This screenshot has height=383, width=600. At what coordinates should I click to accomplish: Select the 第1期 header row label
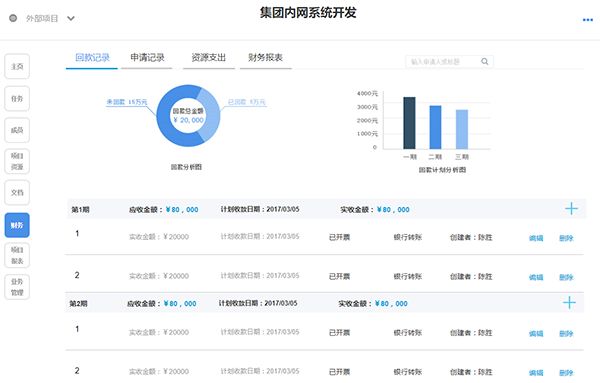(80, 209)
